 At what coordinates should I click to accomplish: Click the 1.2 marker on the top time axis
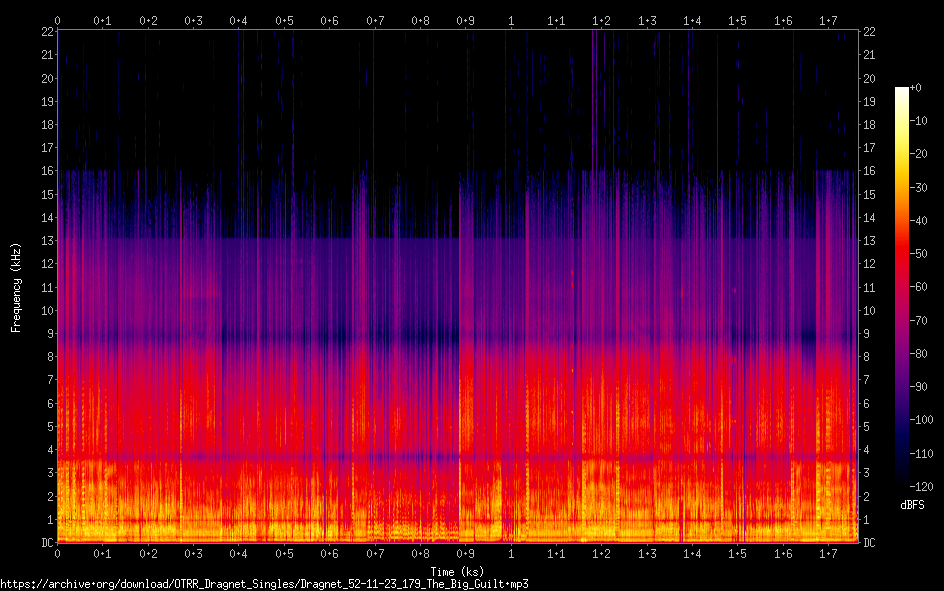601,20
